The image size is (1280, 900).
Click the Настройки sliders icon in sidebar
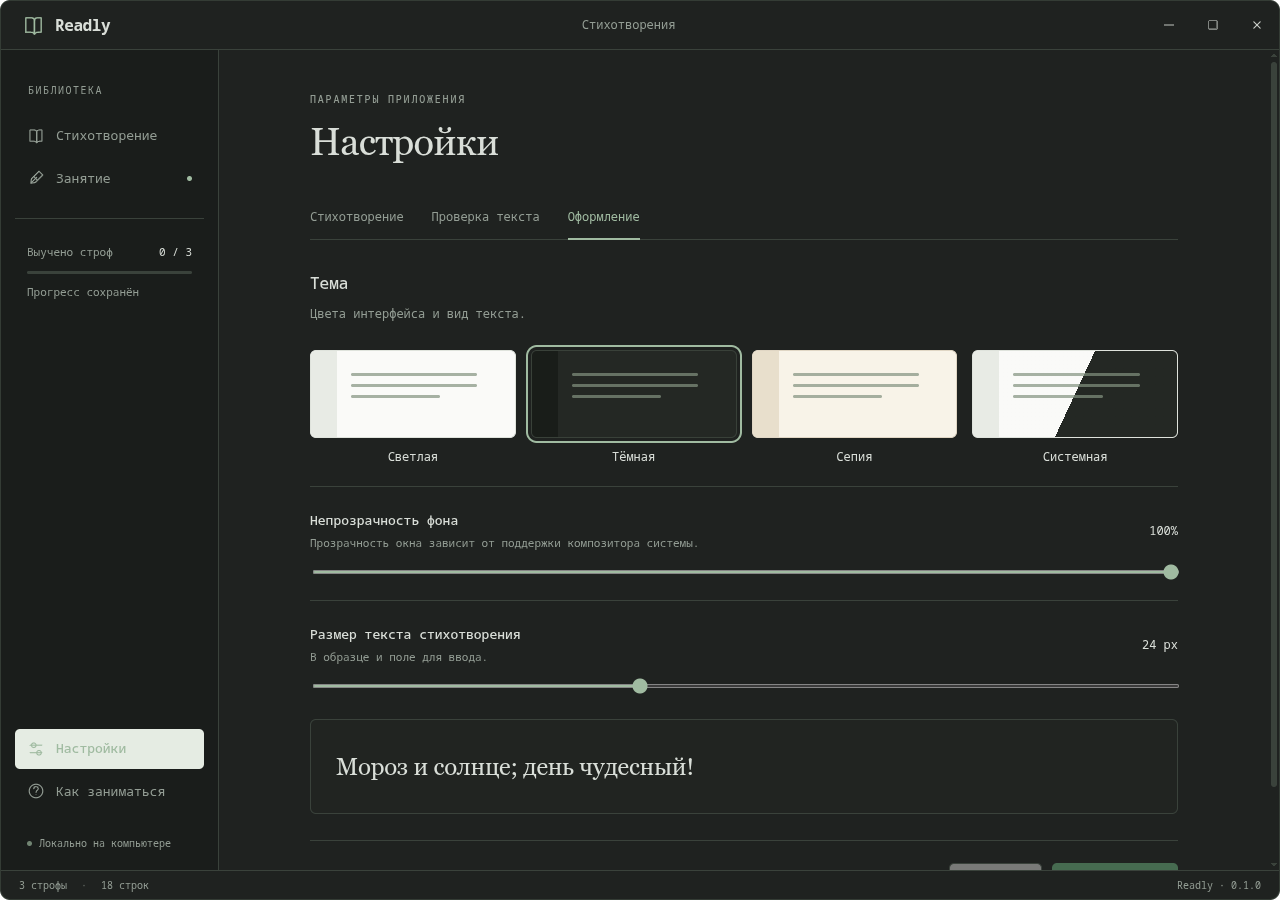(36, 749)
